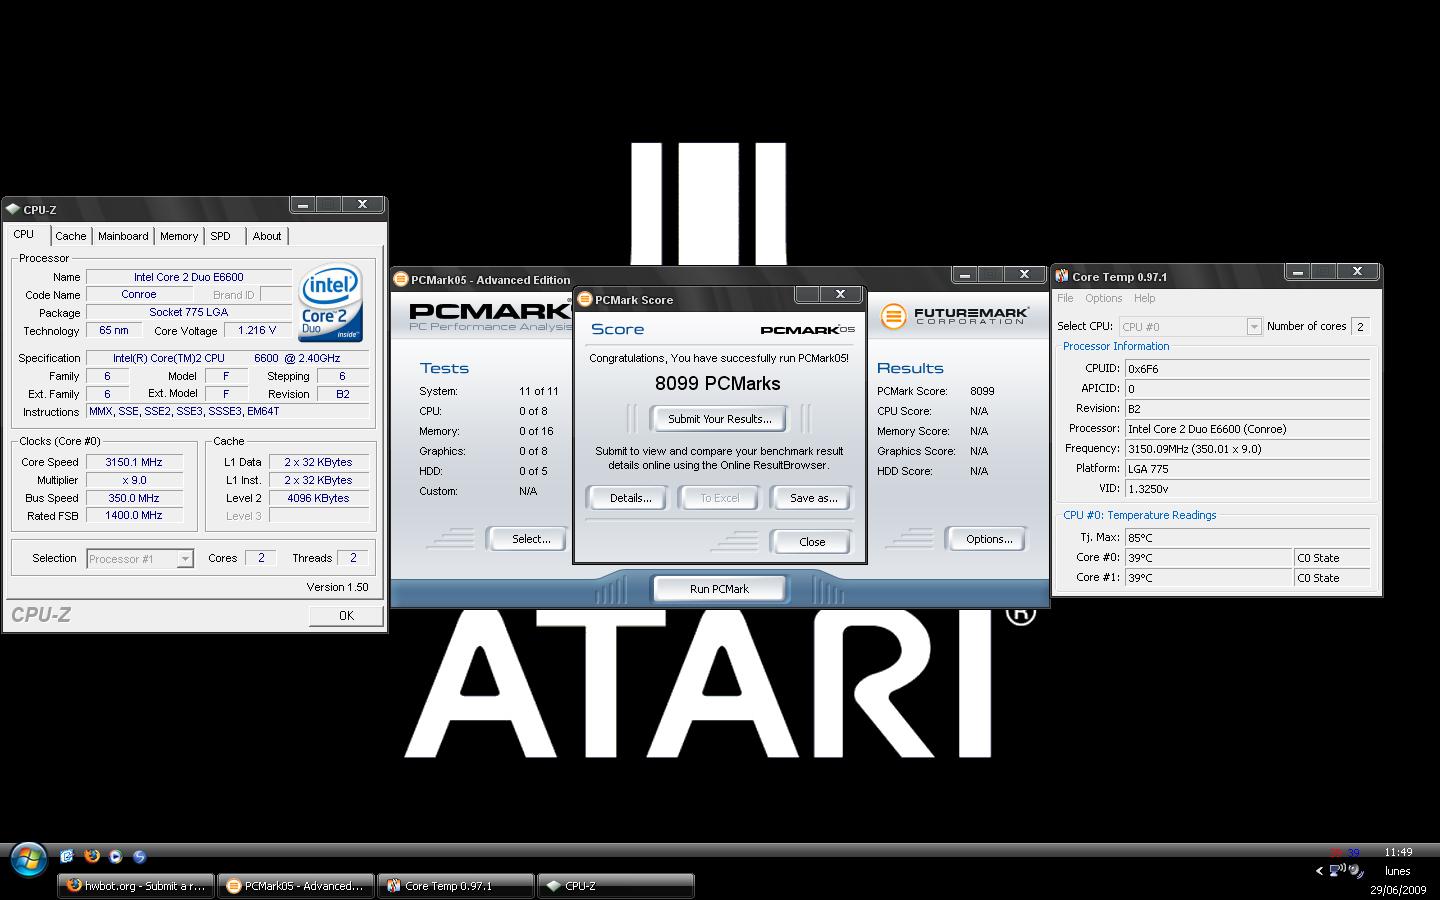This screenshot has width=1440, height=900.
Task: Click the PCMark05 main window title icon
Action: (x=401, y=279)
